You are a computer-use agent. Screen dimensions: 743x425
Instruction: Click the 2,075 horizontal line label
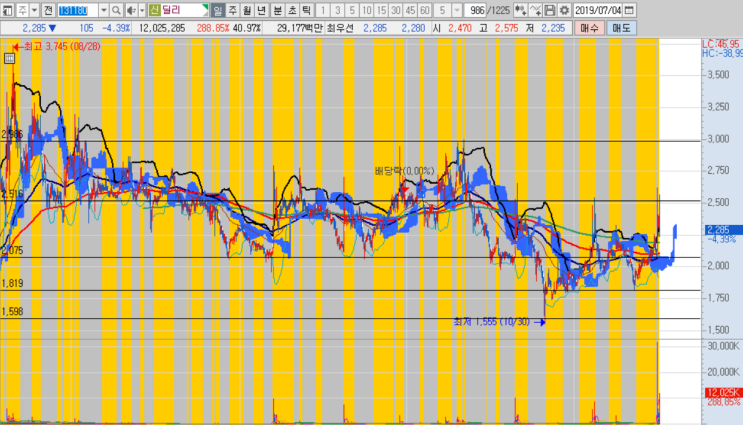tap(12, 251)
